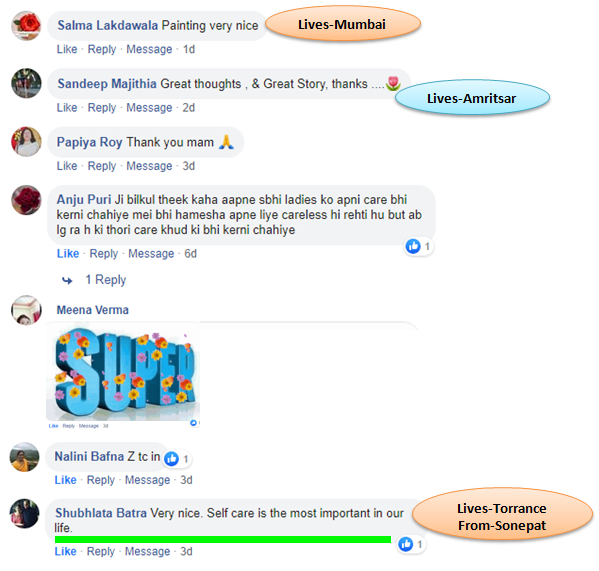Toggle Like on Shubhlata Batra's comment

[x=65, y=551]
